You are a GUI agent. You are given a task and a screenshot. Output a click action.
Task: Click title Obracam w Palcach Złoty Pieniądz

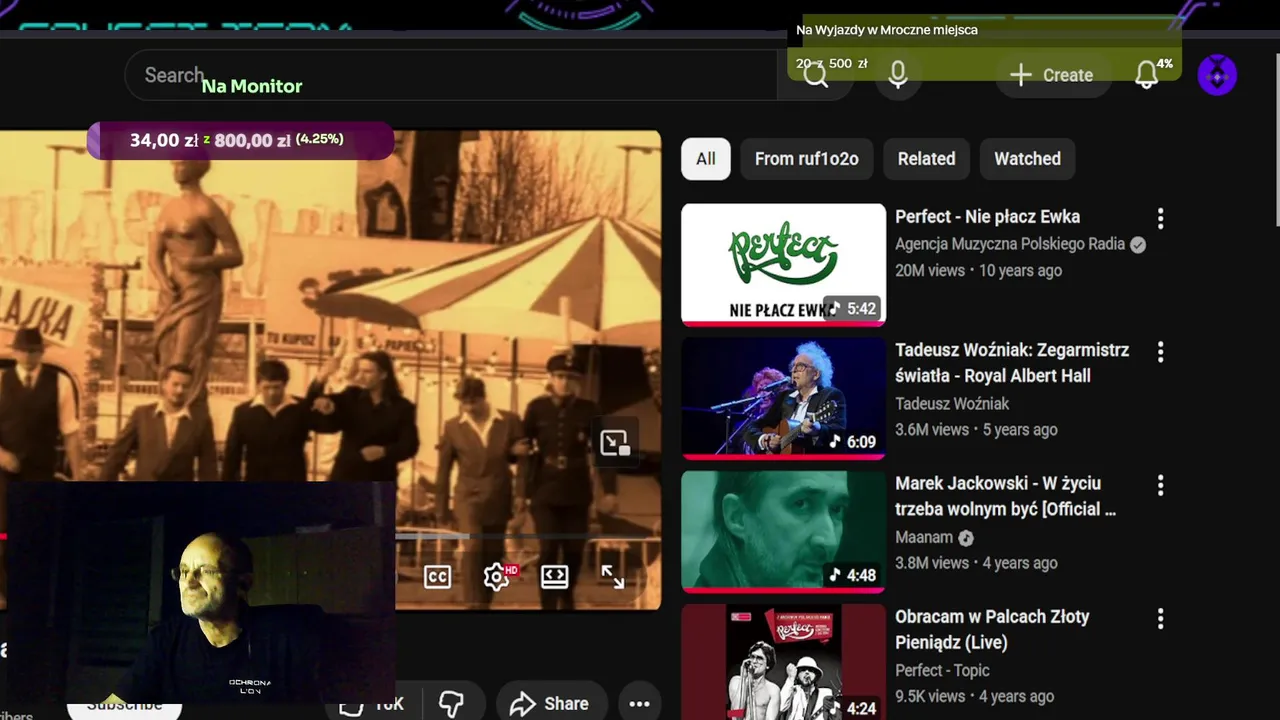992,629
